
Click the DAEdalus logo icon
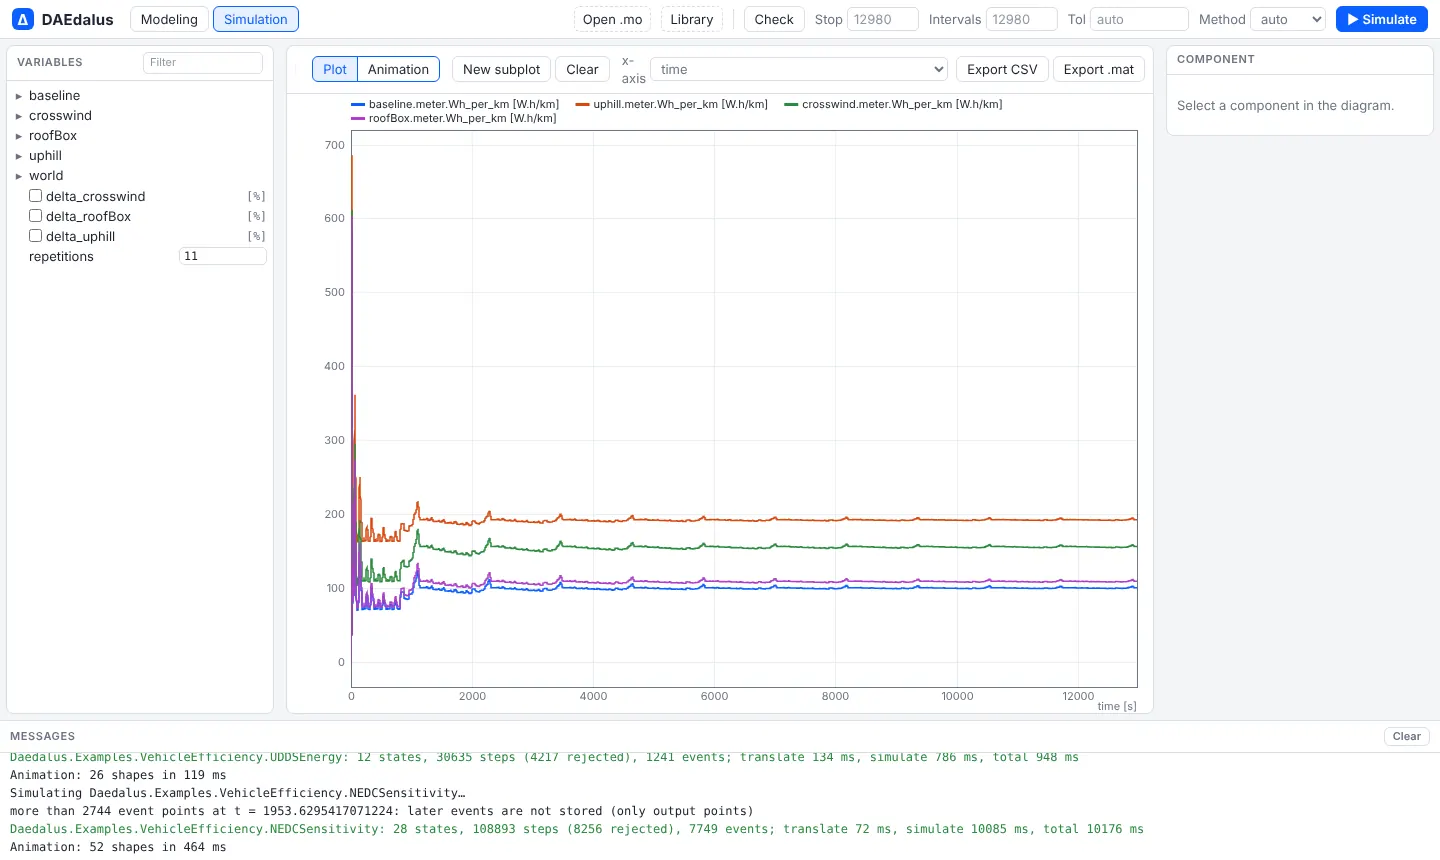22,19
